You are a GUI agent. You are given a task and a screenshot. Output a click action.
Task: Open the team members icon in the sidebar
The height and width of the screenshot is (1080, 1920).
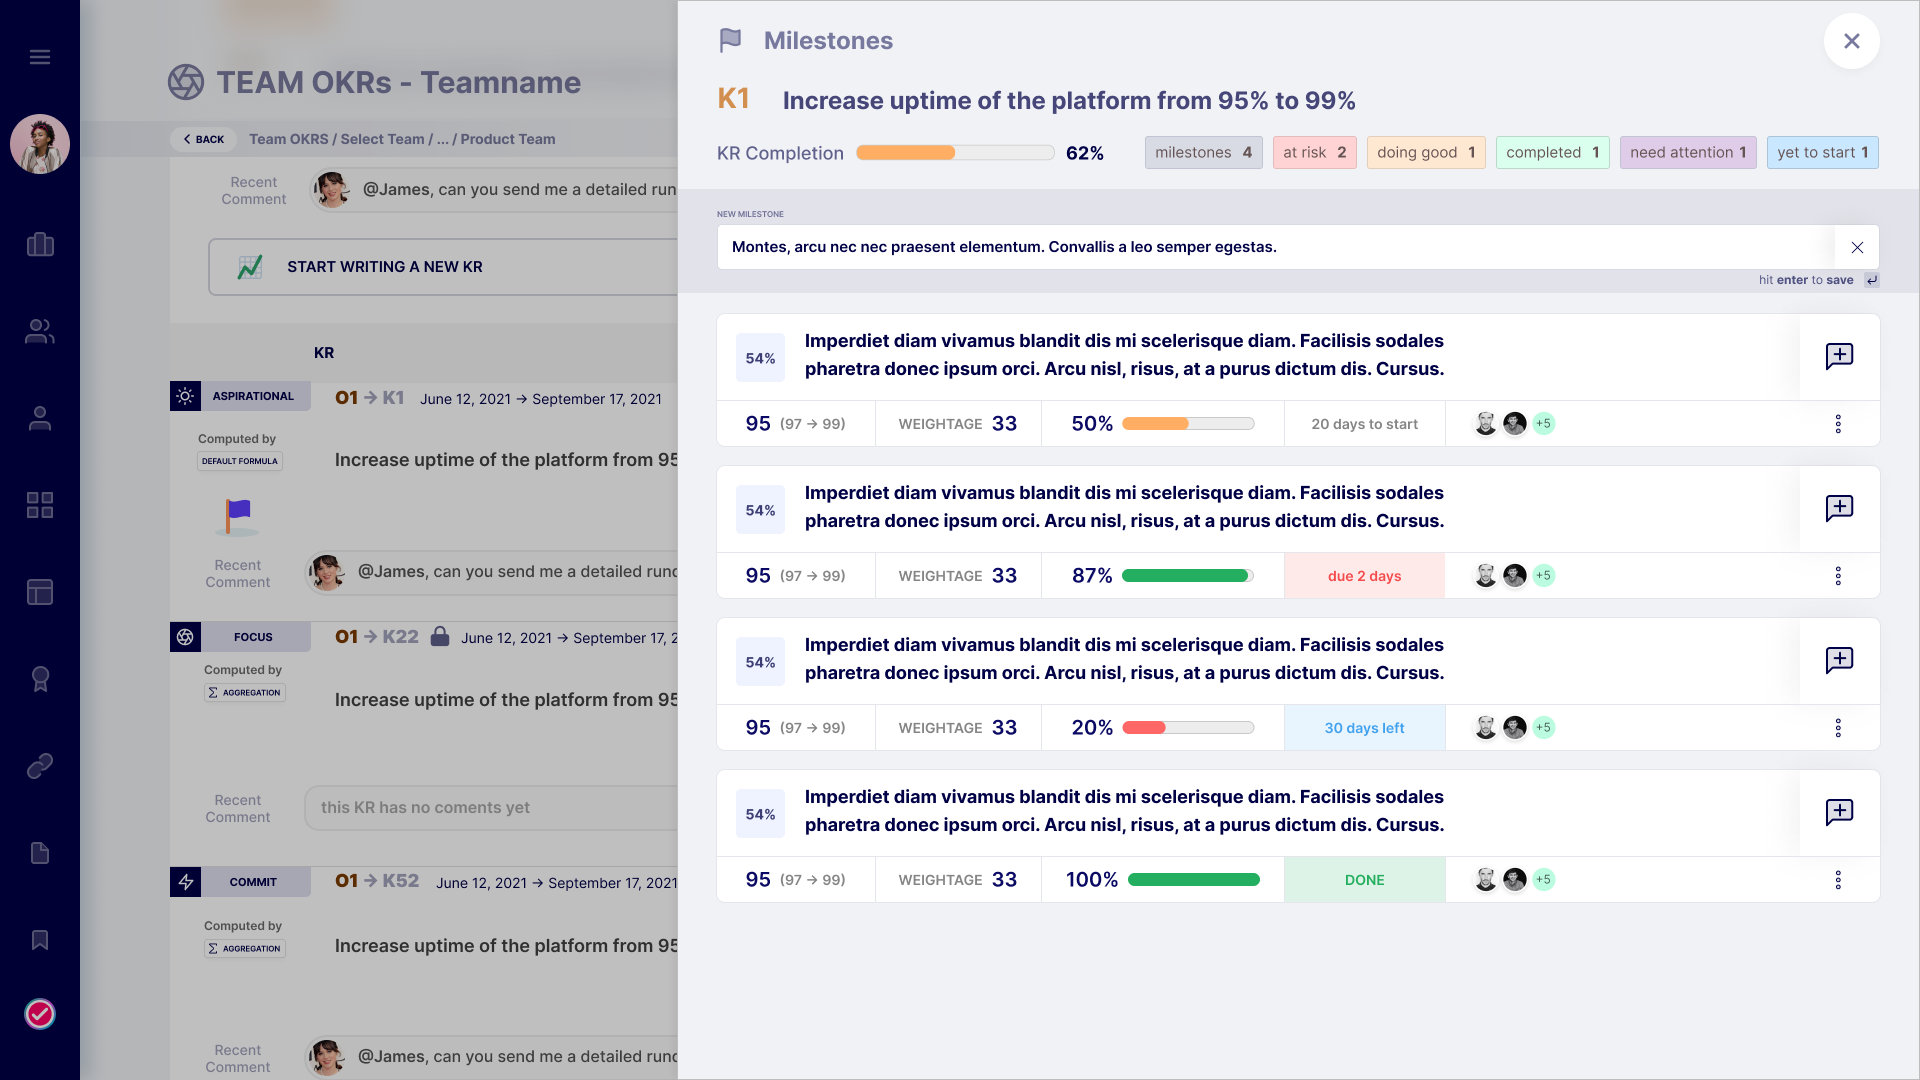pos(40,332)
